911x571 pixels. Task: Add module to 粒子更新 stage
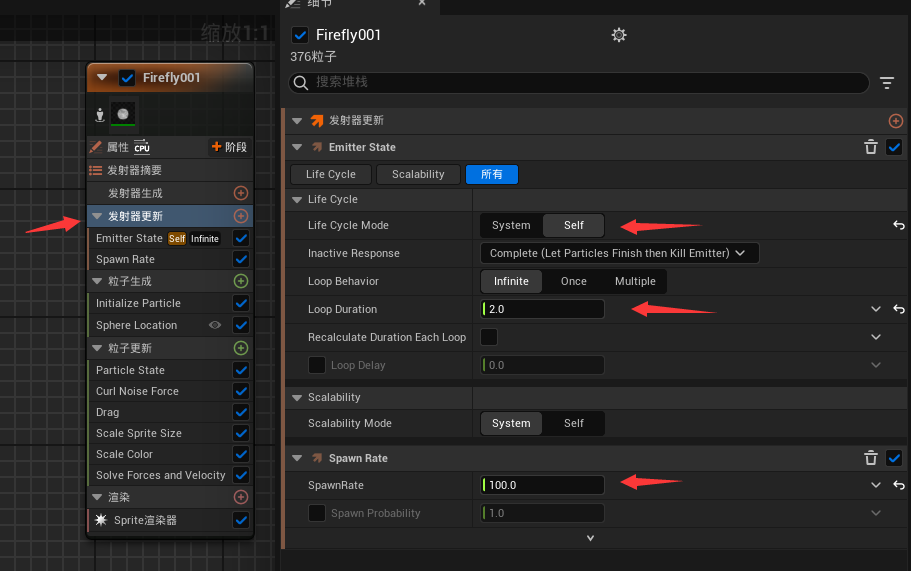coord(241,348)
